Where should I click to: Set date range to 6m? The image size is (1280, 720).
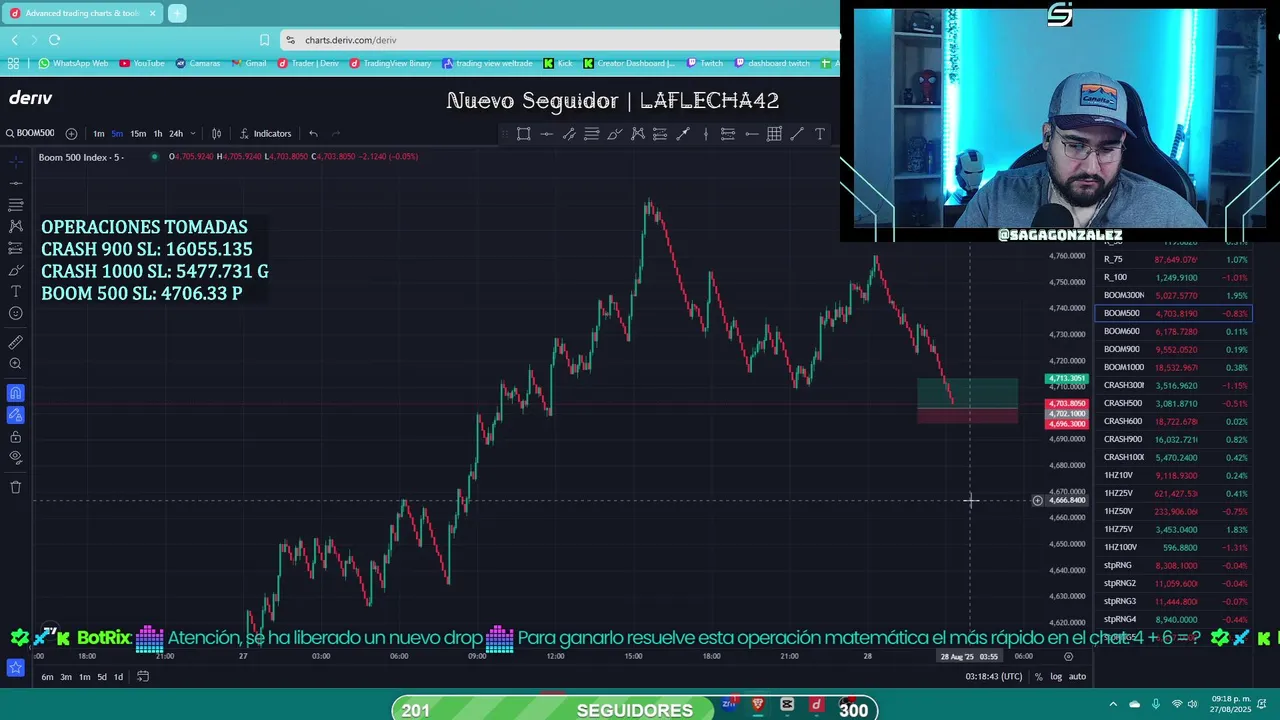click(47, 677)
